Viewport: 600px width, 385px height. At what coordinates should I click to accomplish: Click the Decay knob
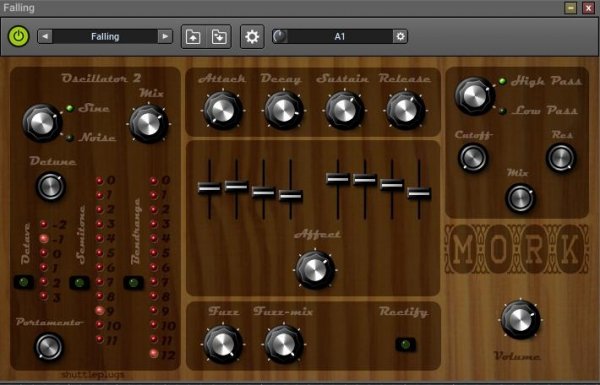pos(284,111)
